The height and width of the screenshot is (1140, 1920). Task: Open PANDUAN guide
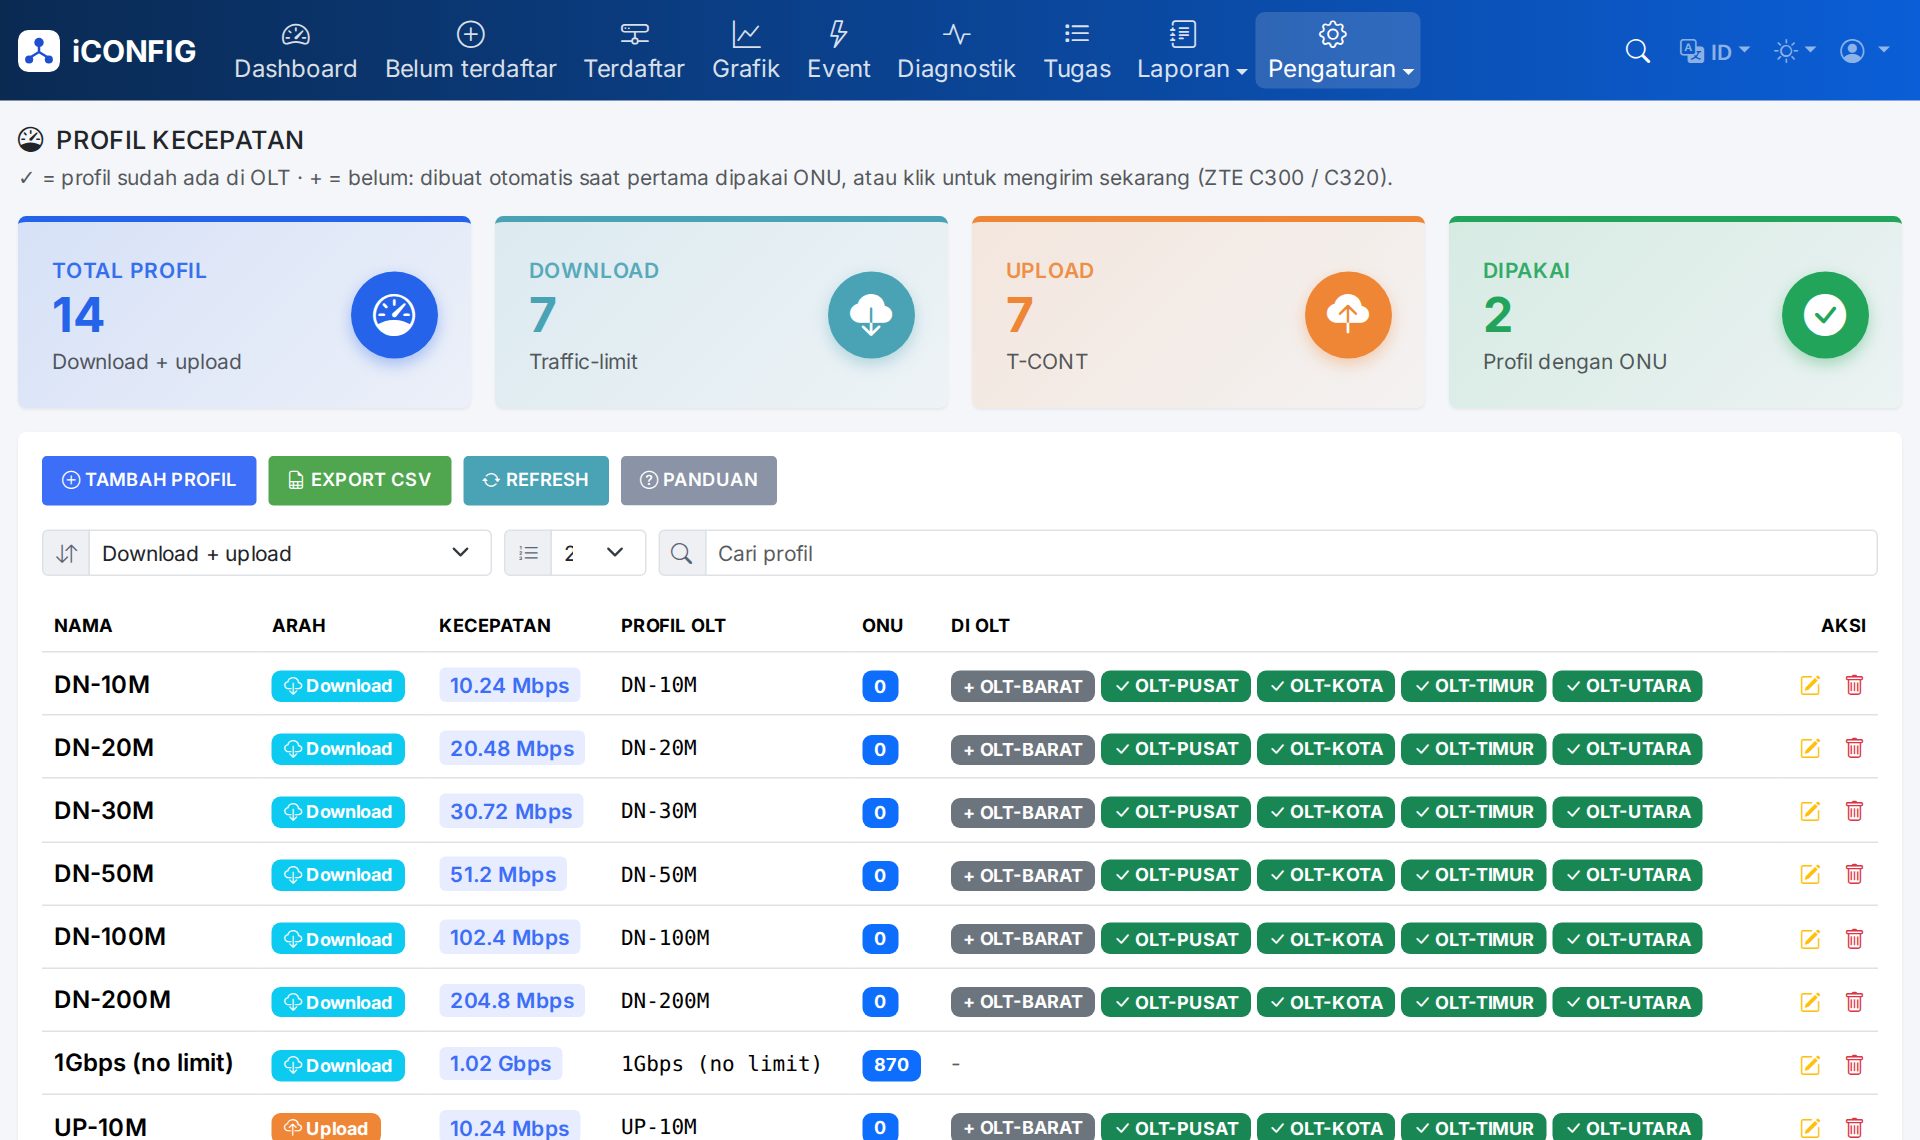(698, 480)
